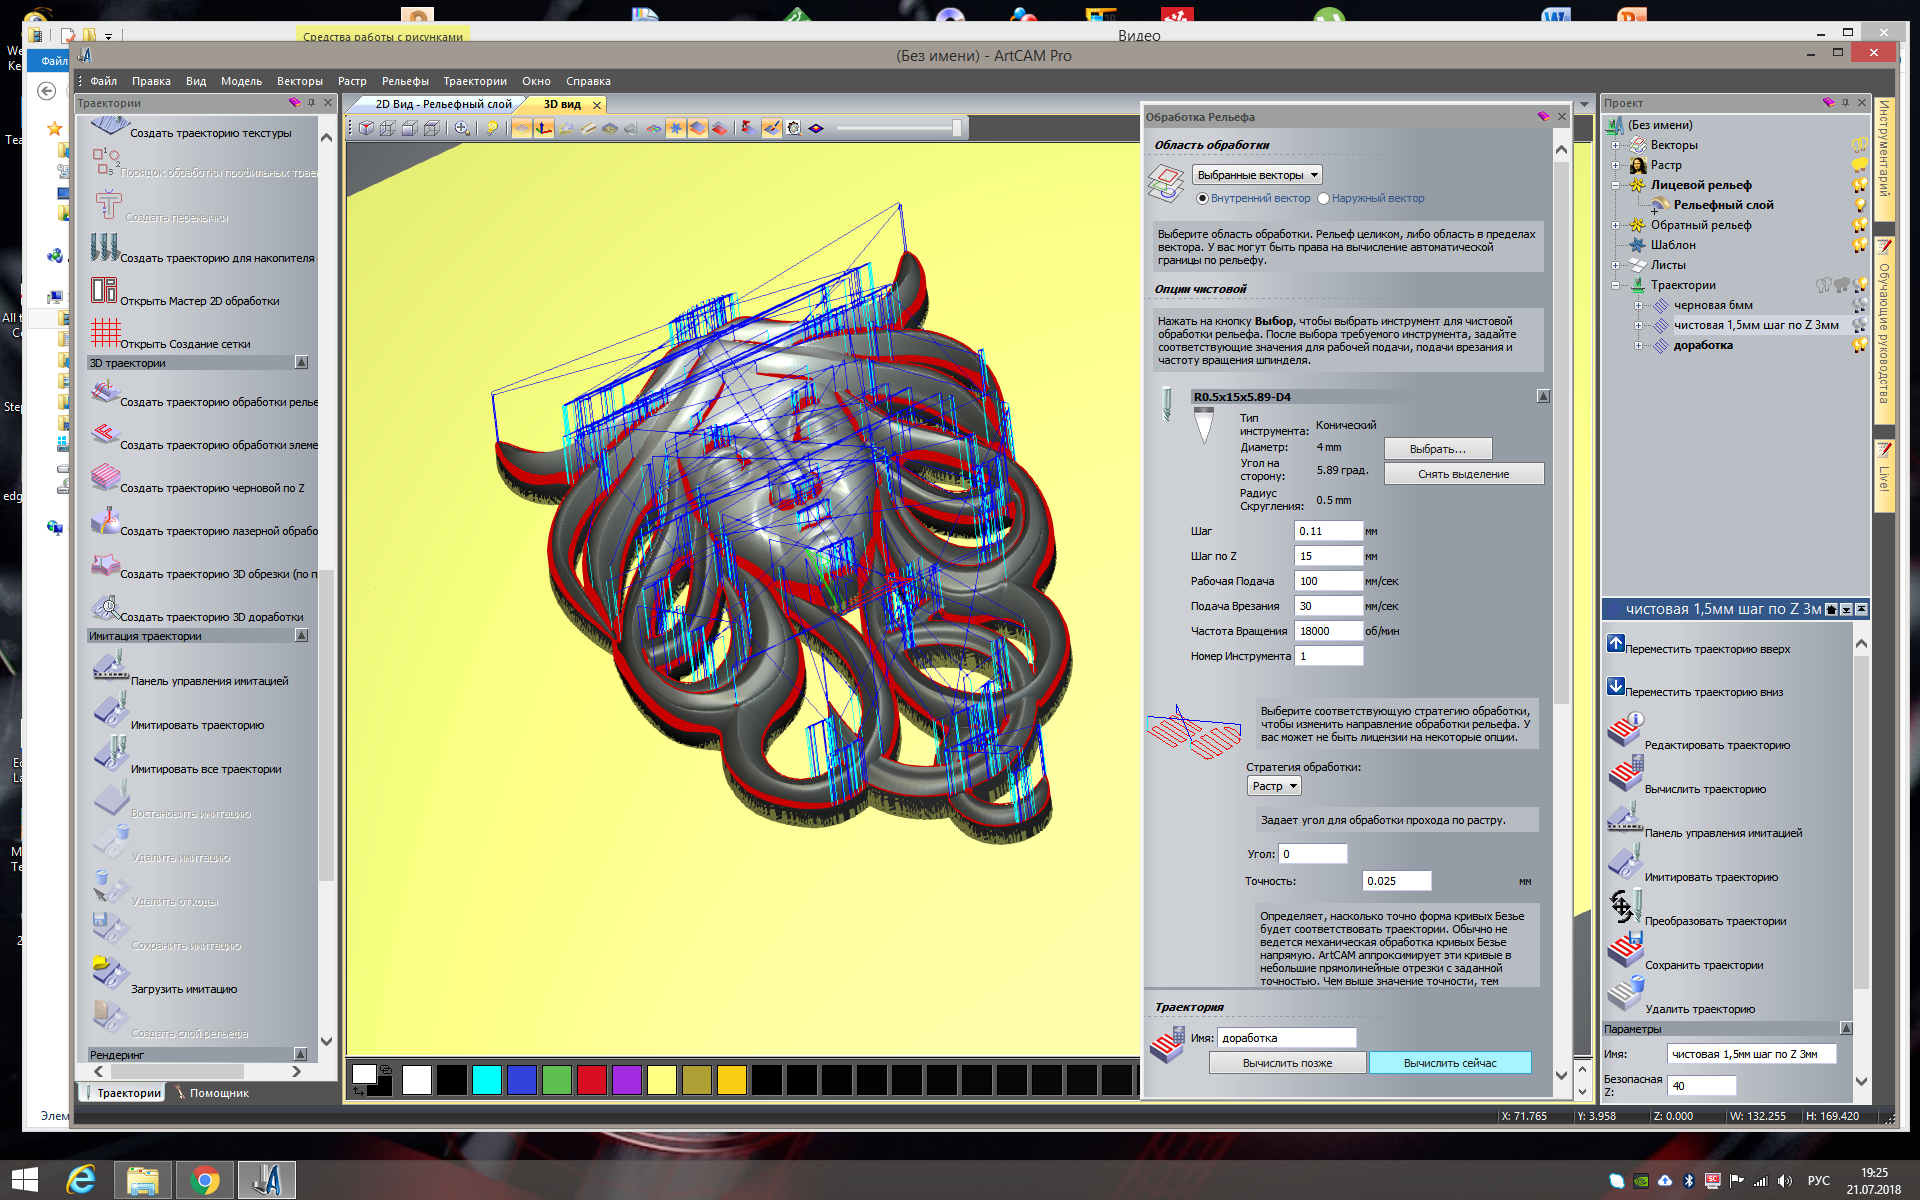Click the Вычислить сейчас button
This screenshot has width=1920, height=1200.
click(1449, 1063)
